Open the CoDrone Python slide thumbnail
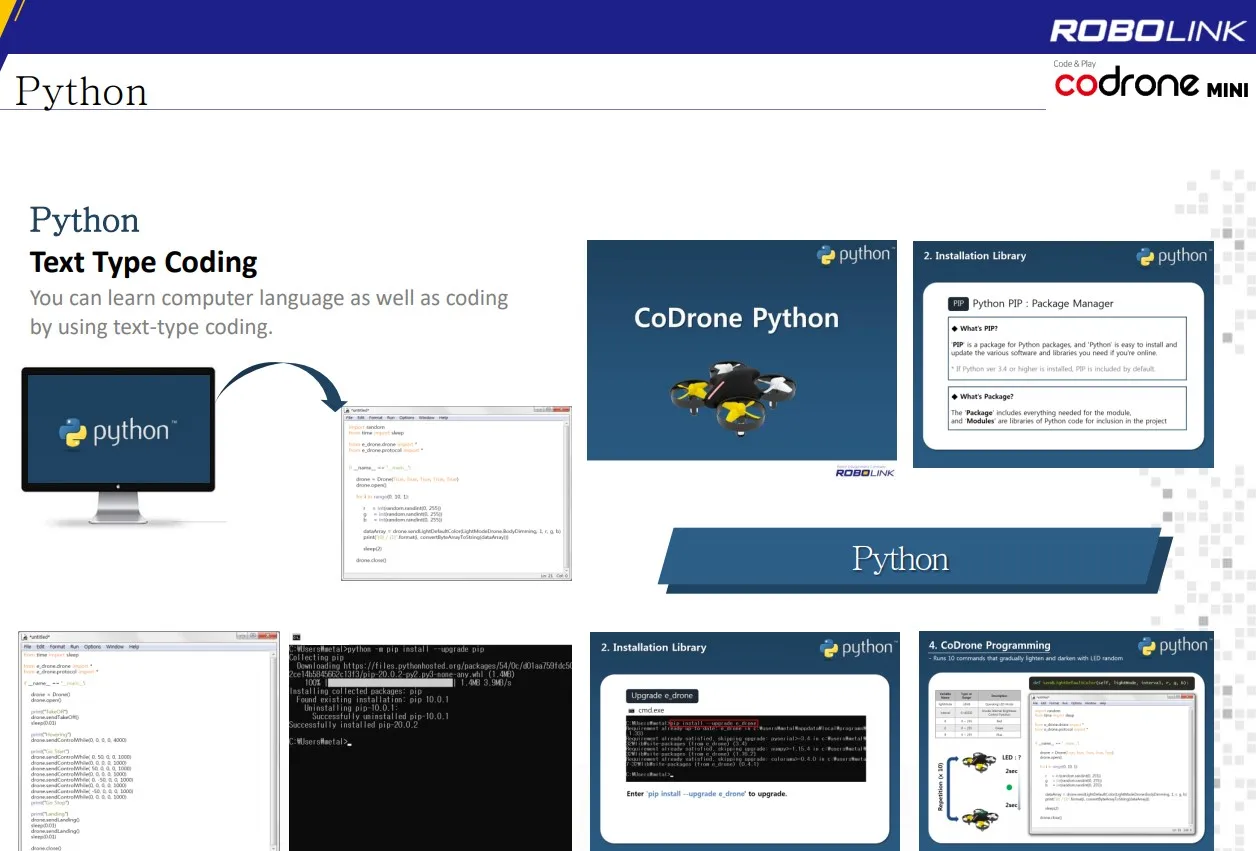Screen dimensions: 1256x851 (x=741, y=350)
